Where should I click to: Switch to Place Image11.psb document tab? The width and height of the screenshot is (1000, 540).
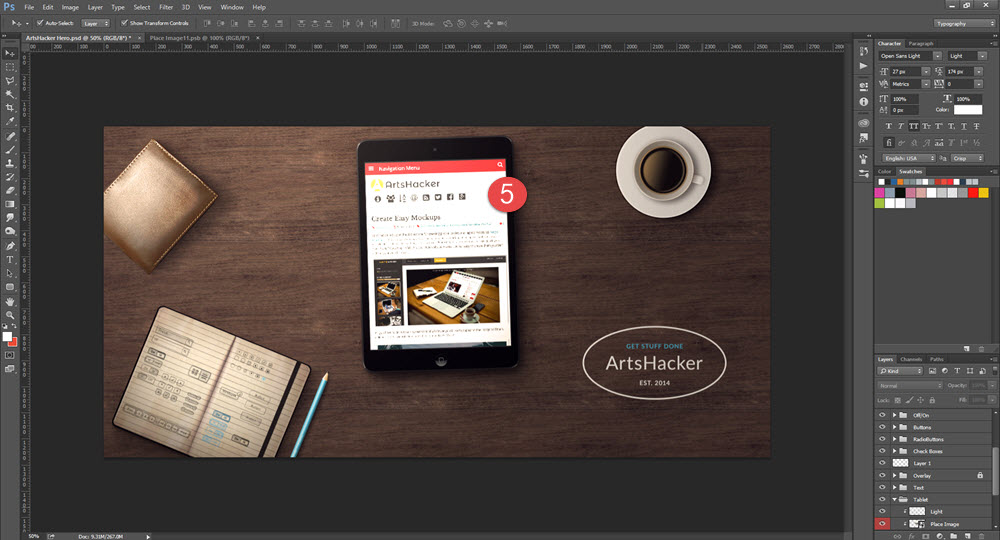point(200,38)
